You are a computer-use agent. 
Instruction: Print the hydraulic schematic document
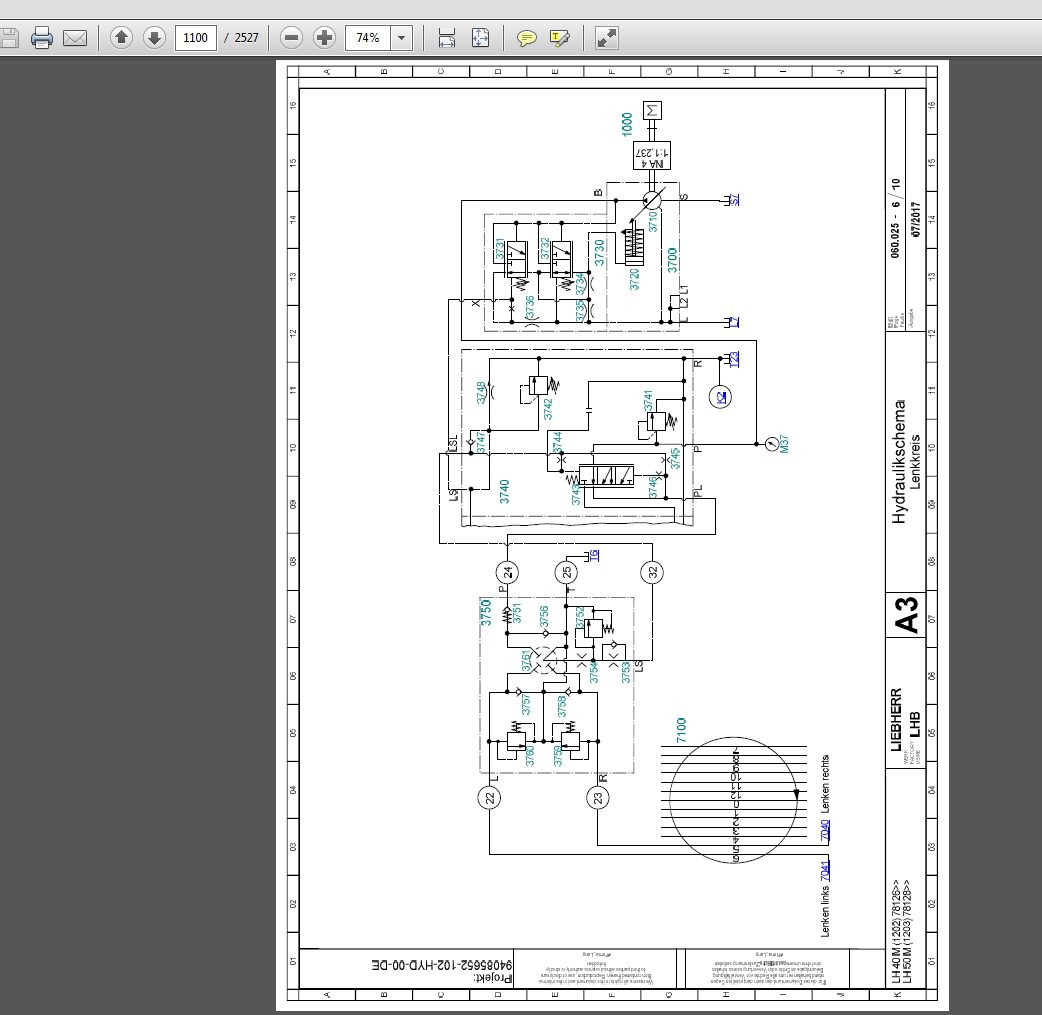[40, 38]
